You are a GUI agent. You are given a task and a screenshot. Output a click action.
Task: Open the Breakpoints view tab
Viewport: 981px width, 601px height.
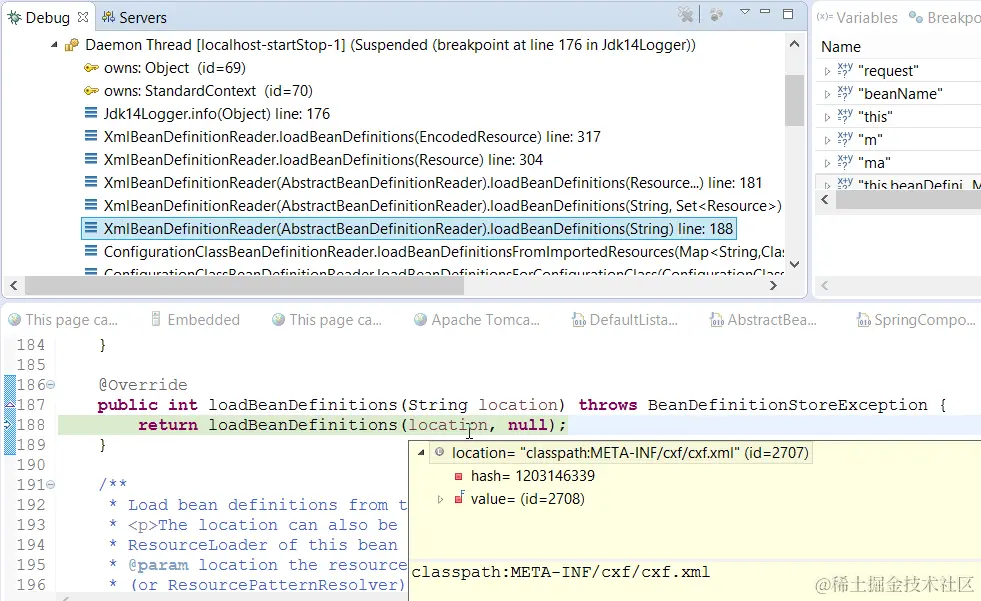tap(946, 18)
